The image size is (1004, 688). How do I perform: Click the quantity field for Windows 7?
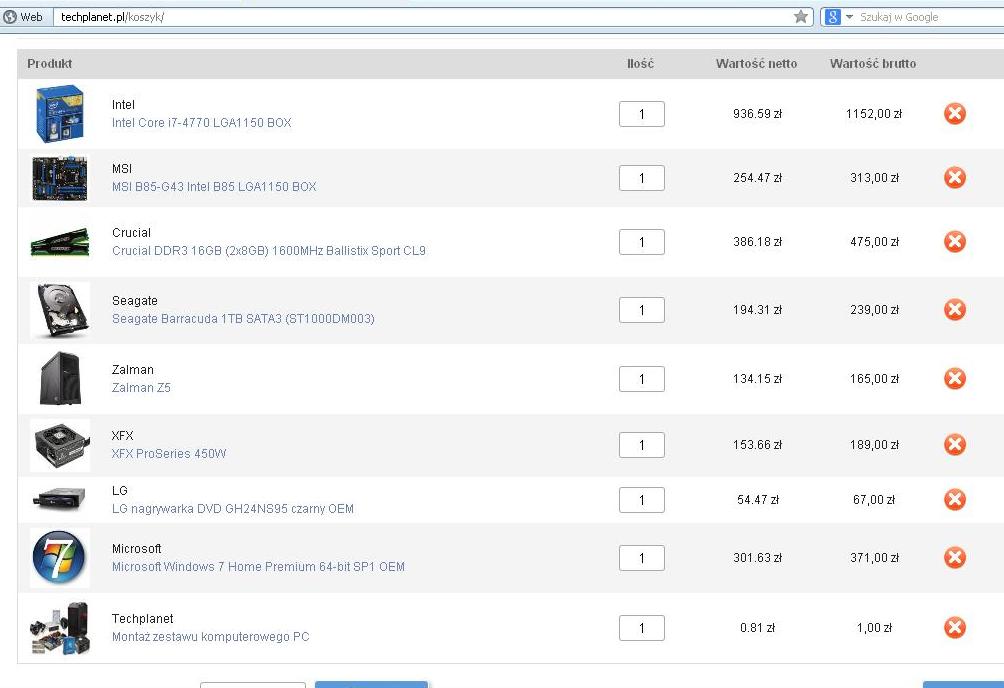tap(642, 558)
